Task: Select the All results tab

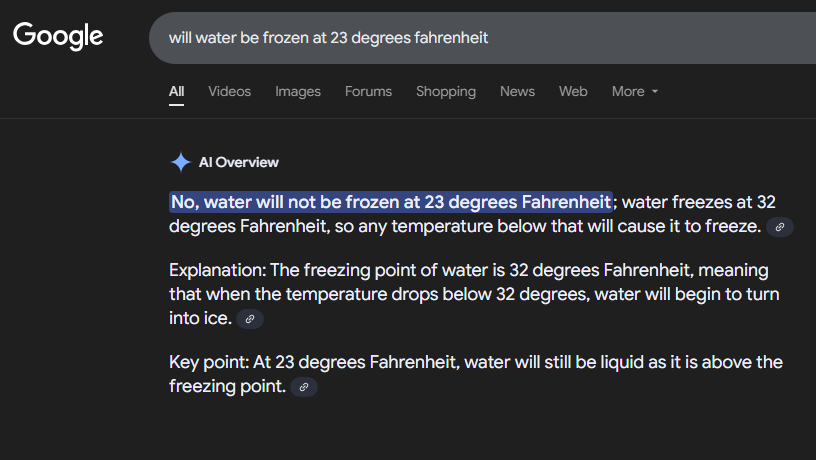Action: [176, 91]
